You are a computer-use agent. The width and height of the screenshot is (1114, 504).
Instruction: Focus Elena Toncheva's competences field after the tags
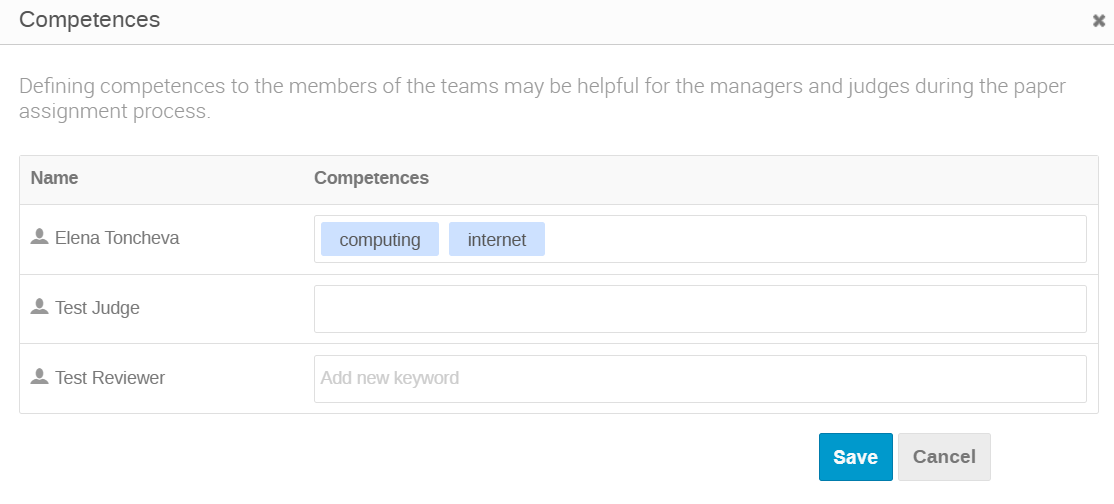click(x=813, y=240)
